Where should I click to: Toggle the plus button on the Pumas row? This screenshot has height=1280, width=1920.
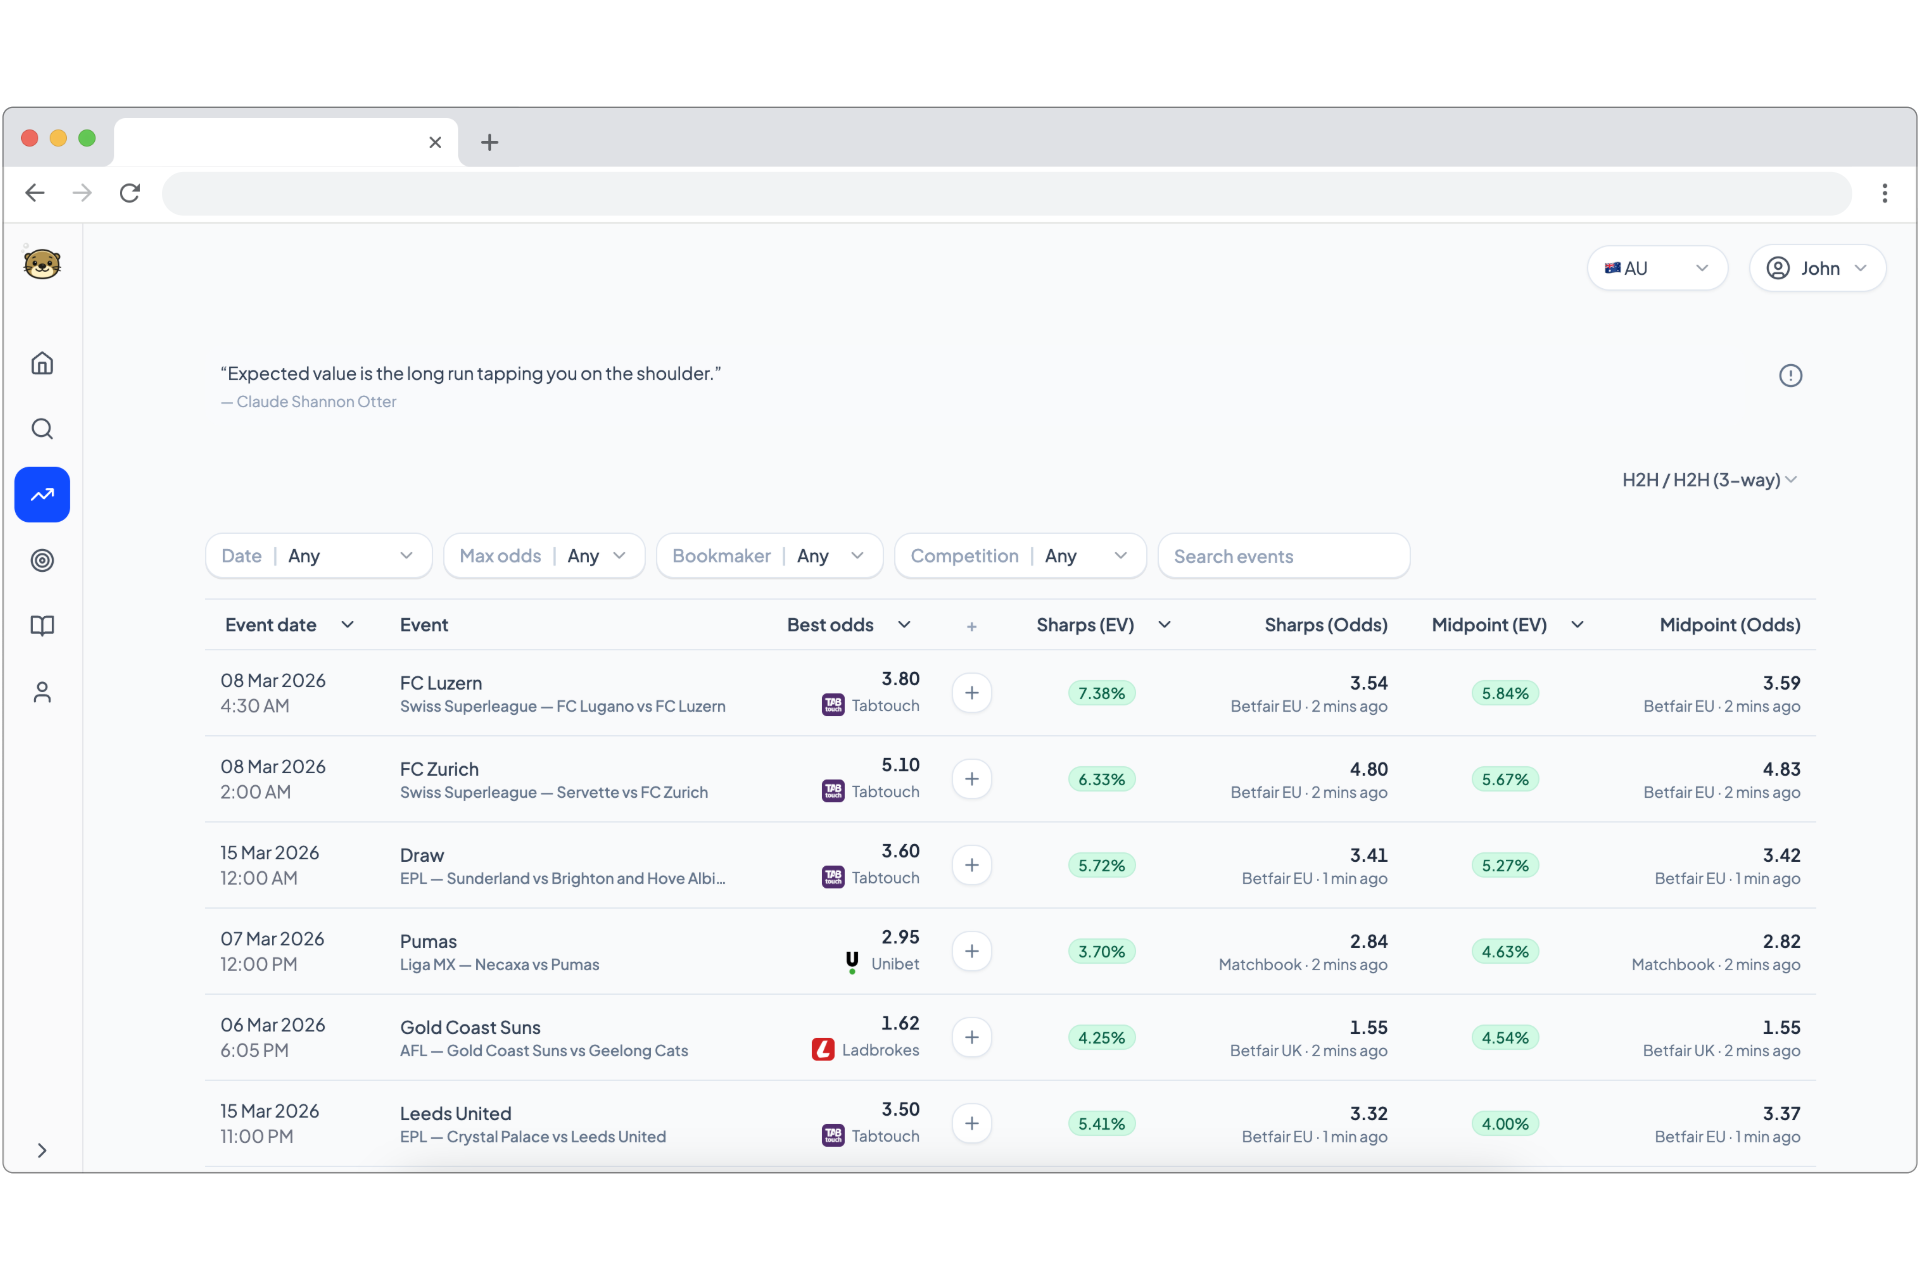[971, 951]
